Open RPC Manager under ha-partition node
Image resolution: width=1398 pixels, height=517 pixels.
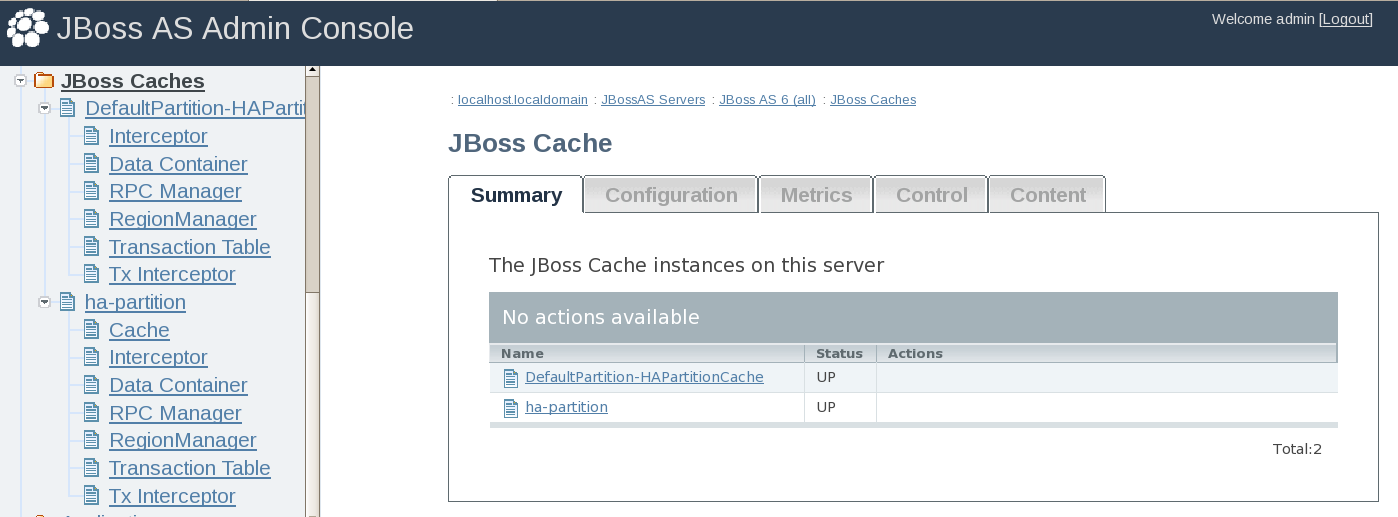tap(175, 412)
